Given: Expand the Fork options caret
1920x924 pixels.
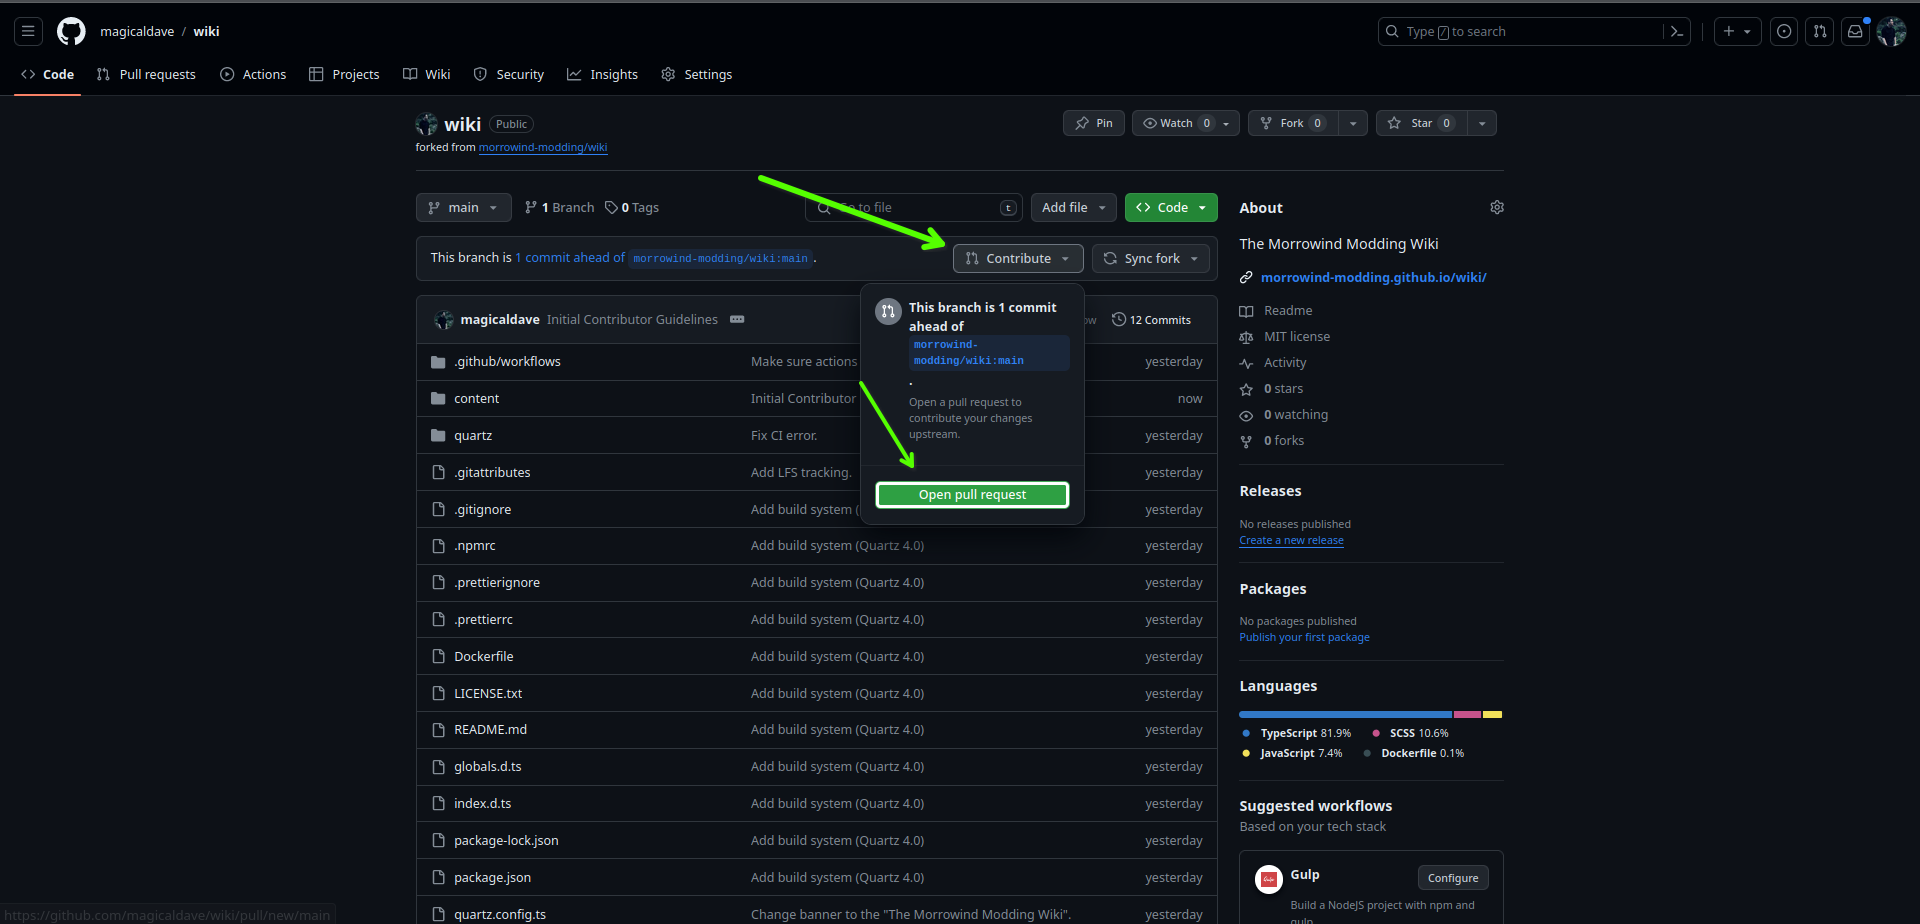Looking at the screenshot, I should [x=1353, y=123].
